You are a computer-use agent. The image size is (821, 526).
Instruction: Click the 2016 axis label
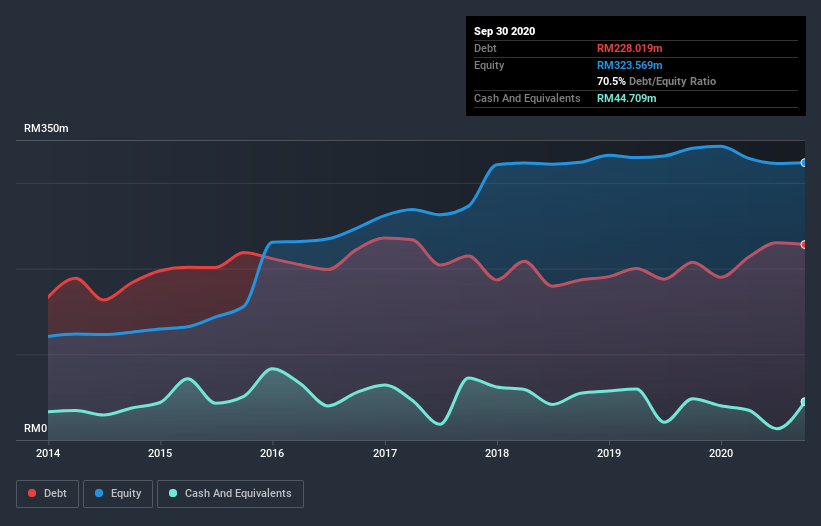tap(272, 453)
